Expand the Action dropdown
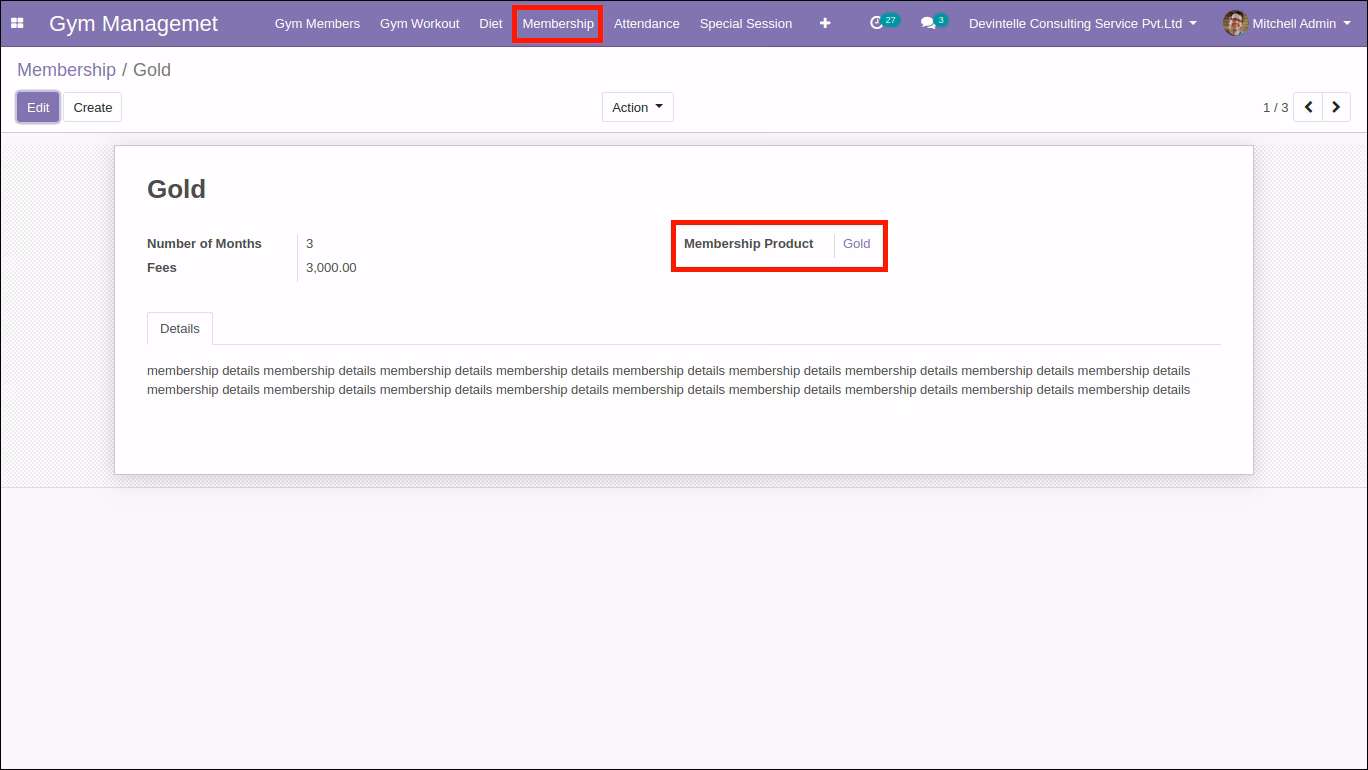Screen dimensions: 1368x770 pyautogui.click(x=638, y=107)
